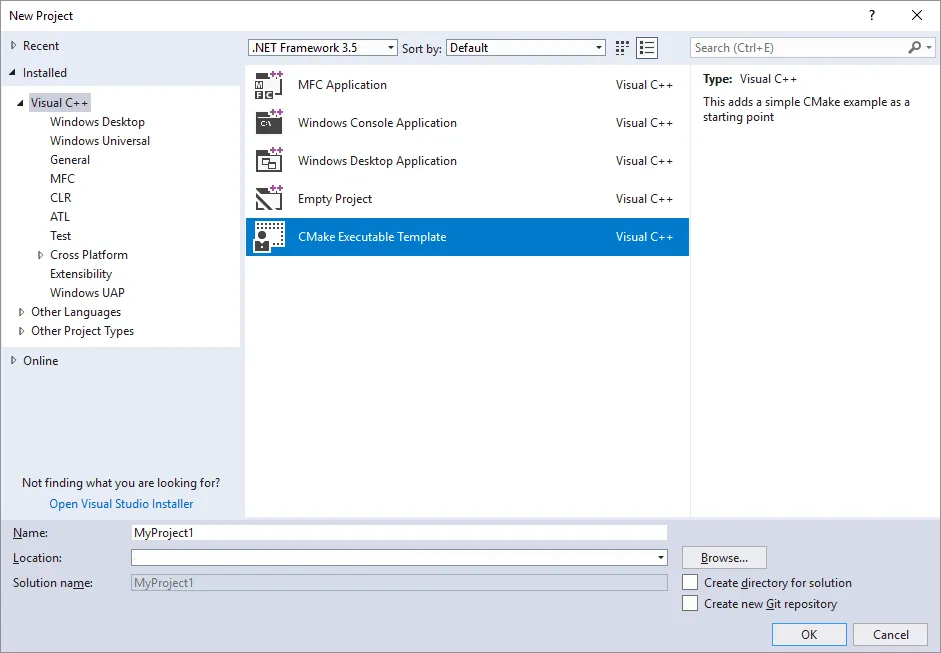Select the Test category

tap(60, 236)
